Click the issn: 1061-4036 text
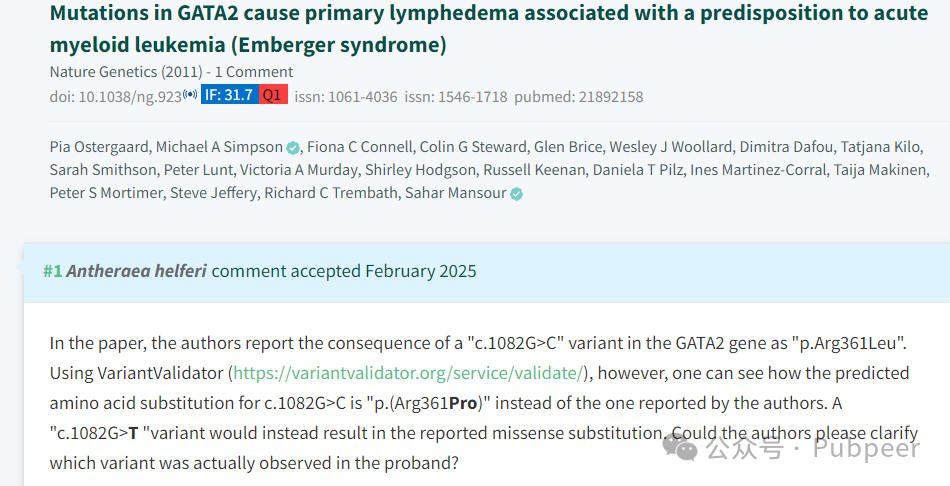 [346, 96]
